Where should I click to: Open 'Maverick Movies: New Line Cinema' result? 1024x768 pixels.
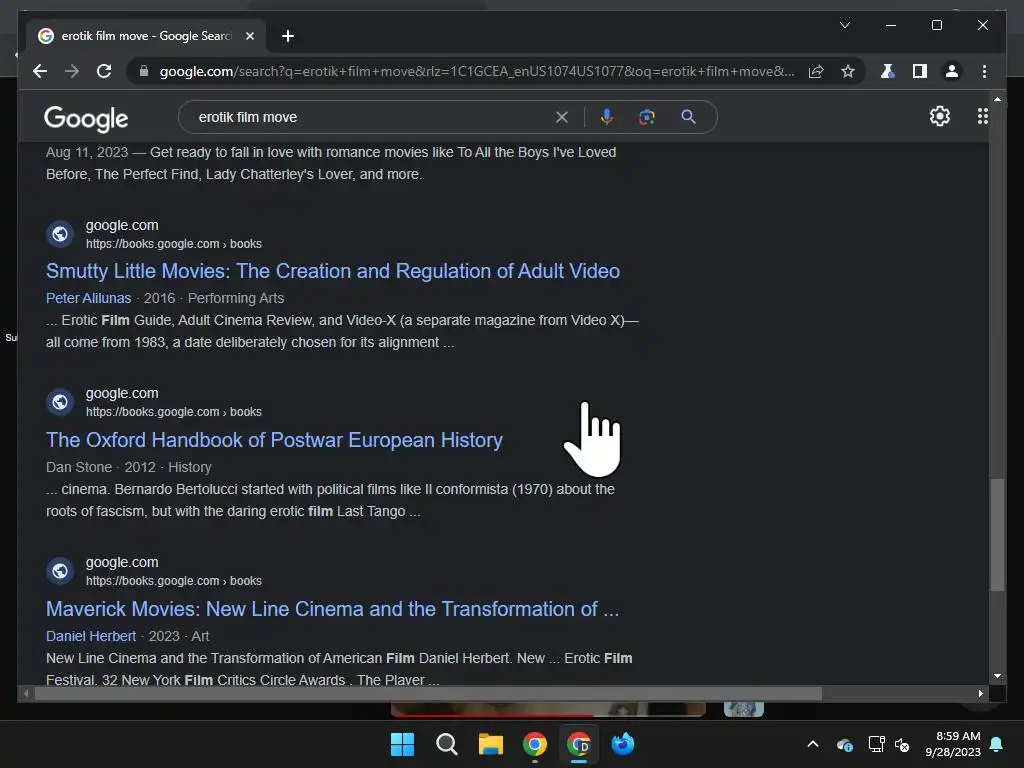click(332, 609)
